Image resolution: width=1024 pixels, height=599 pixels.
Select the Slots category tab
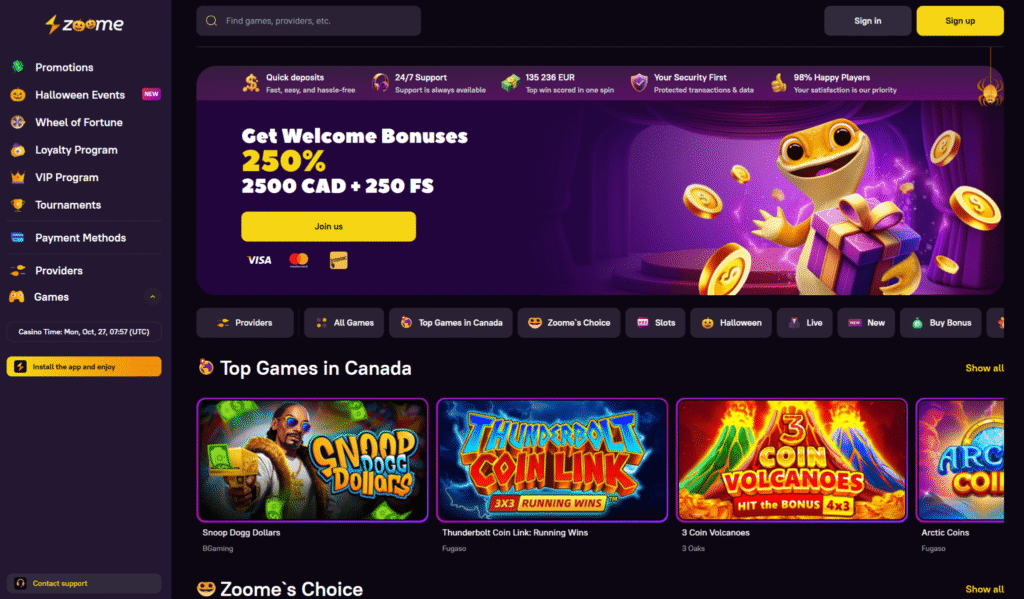click(x=655, y=323)
